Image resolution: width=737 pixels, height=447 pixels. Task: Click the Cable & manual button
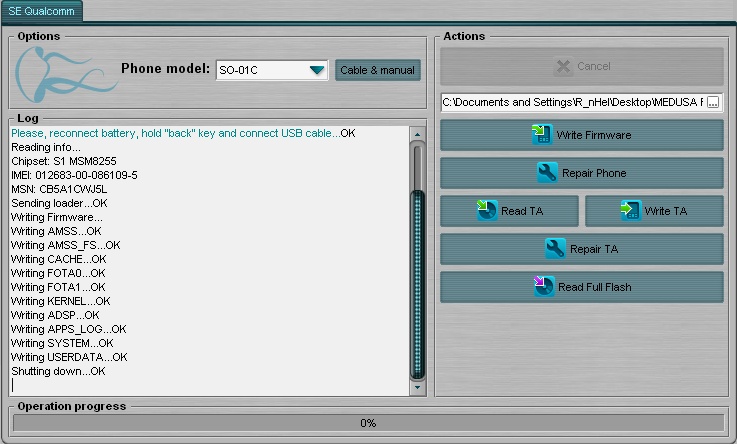click(377, 70)
